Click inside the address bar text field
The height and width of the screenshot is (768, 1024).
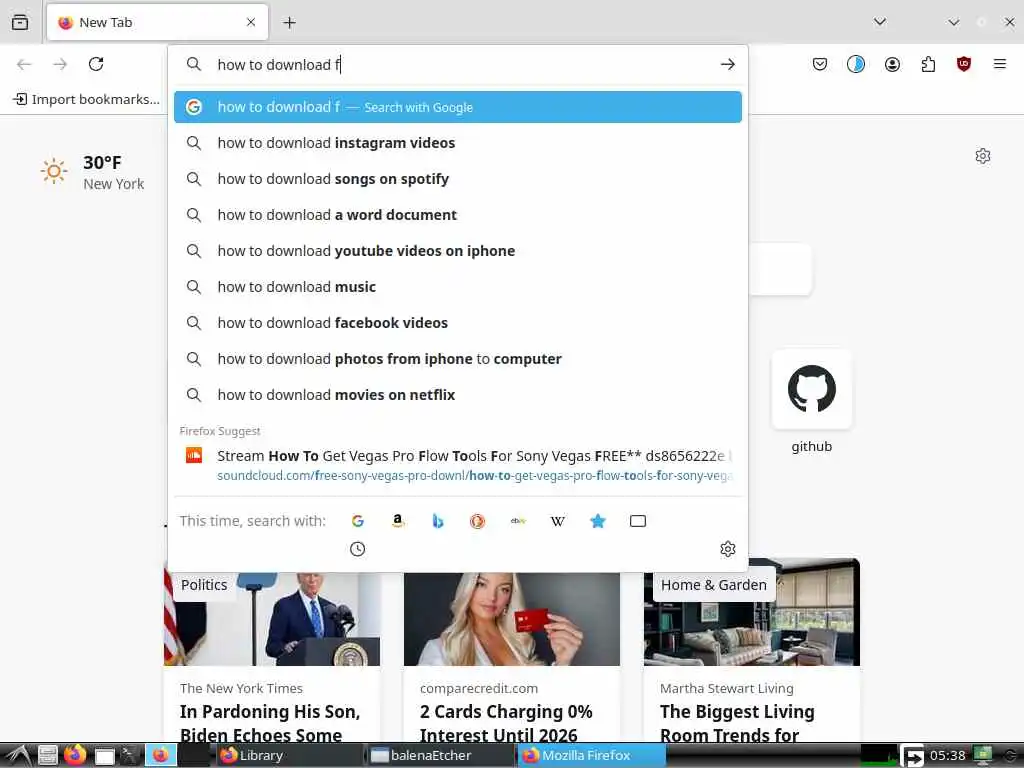tap(457, 64)
